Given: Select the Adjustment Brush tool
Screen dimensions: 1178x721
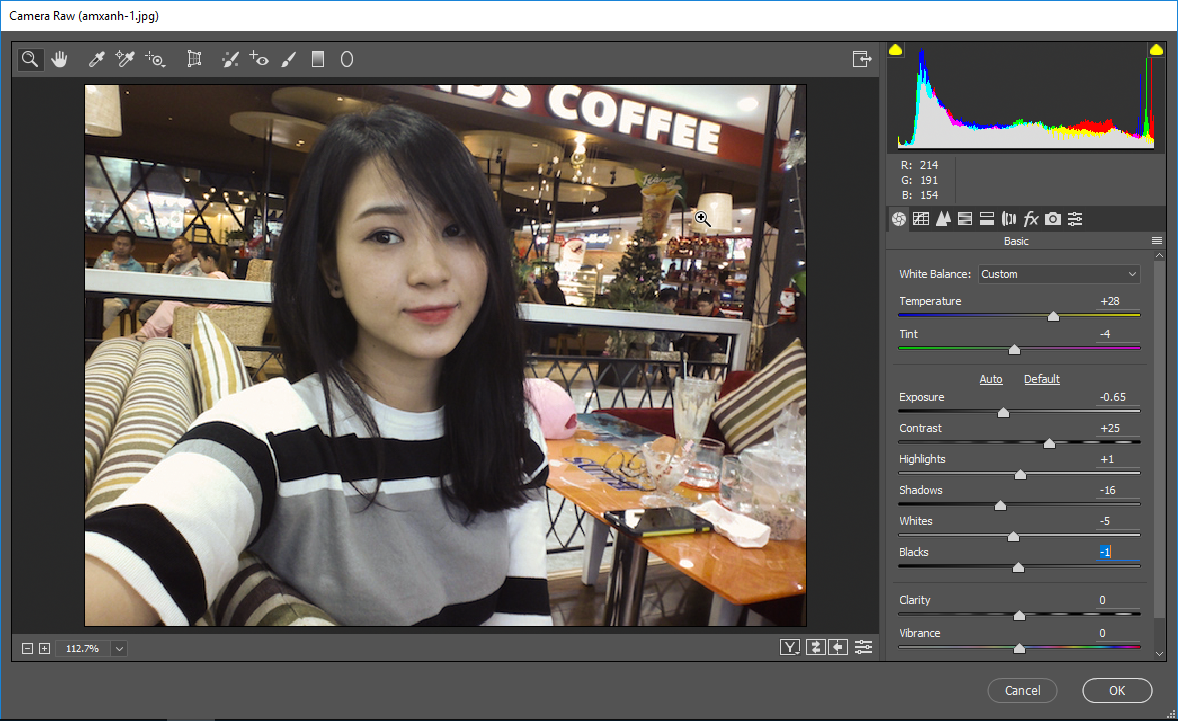Looking at the screenshot, I should coord(288,59).
